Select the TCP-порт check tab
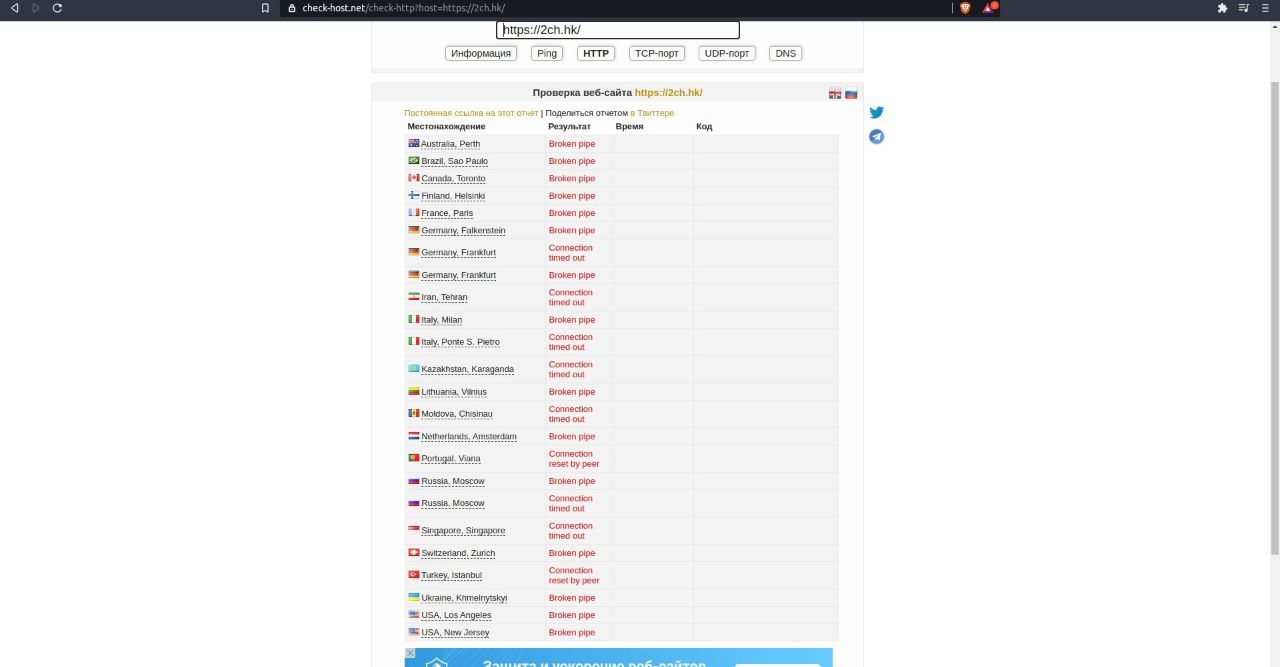Screen dimensions: 1280x667 click(x=657, y=53)
